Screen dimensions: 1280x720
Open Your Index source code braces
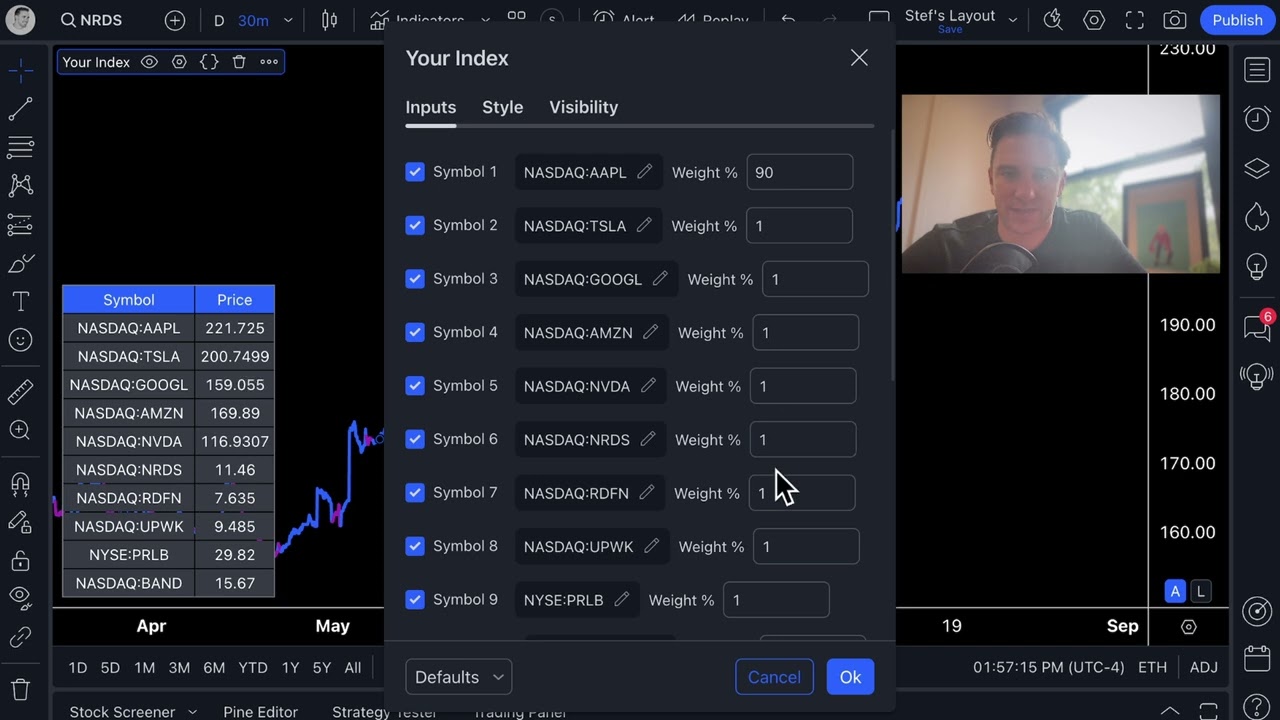[x=209, y=62]
